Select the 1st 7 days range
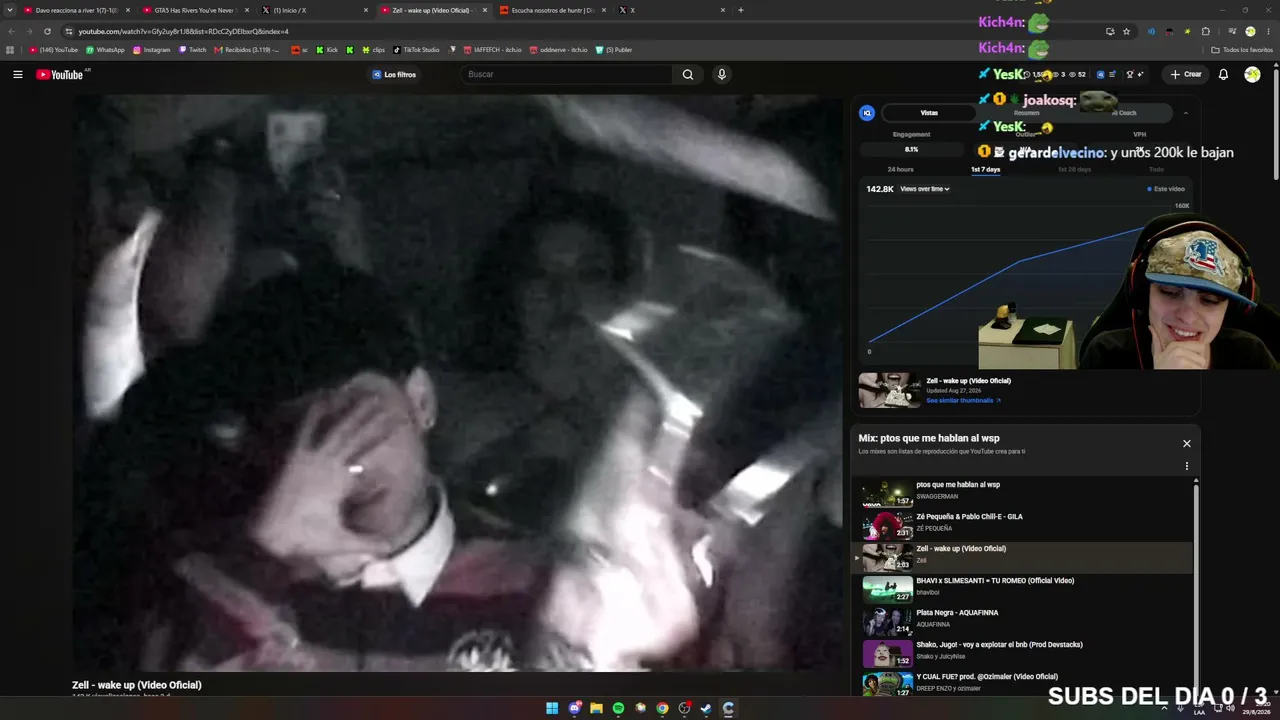1280x720 pixels. tap(985, 169)
